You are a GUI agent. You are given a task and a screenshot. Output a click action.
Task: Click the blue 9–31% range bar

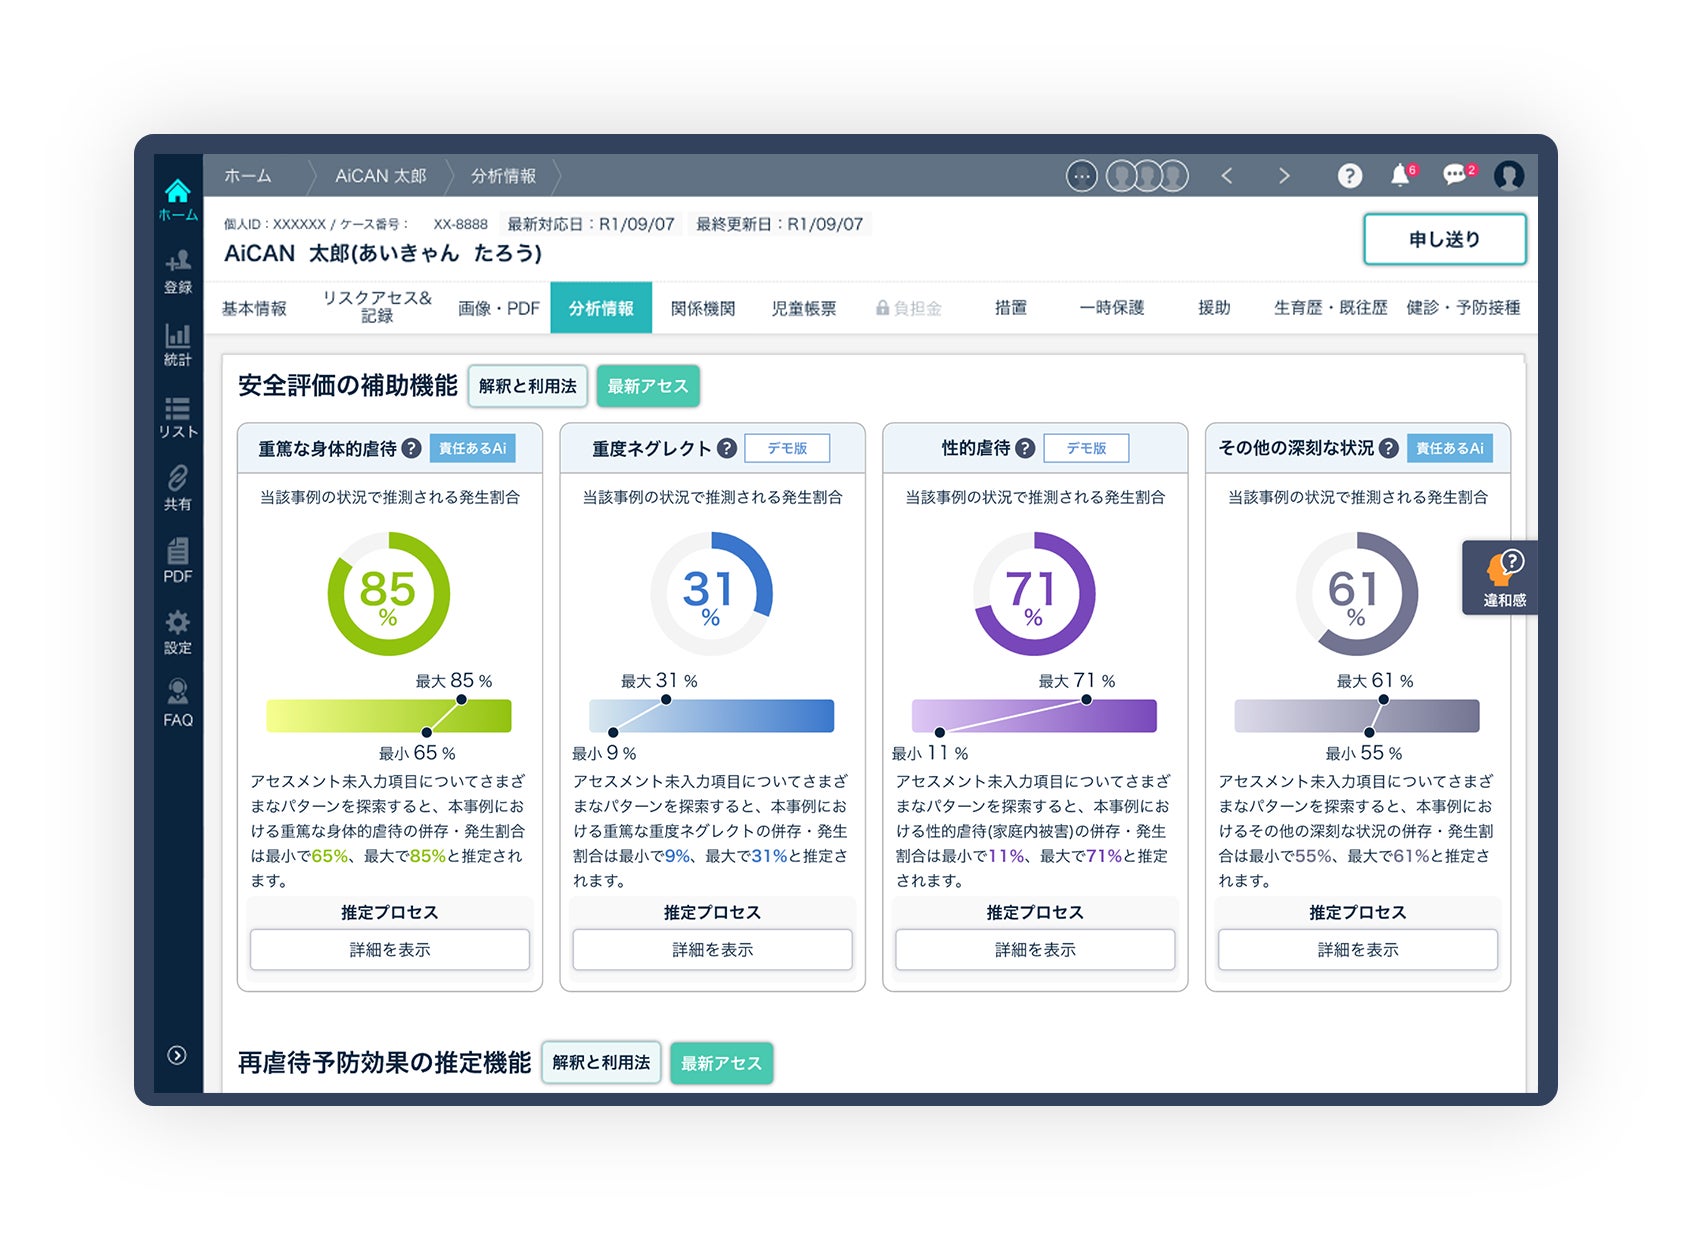pyautogui.click(x=712, y=716)
